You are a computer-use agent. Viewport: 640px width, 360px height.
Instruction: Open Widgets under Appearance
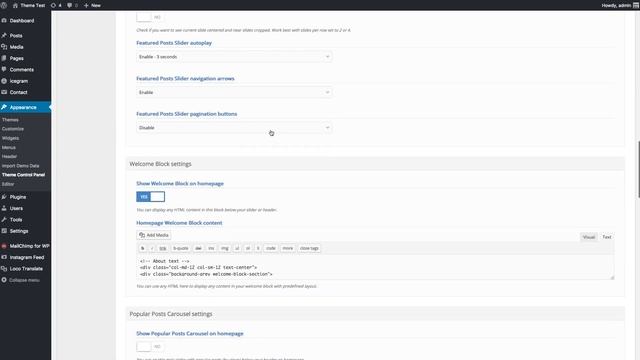10,138
